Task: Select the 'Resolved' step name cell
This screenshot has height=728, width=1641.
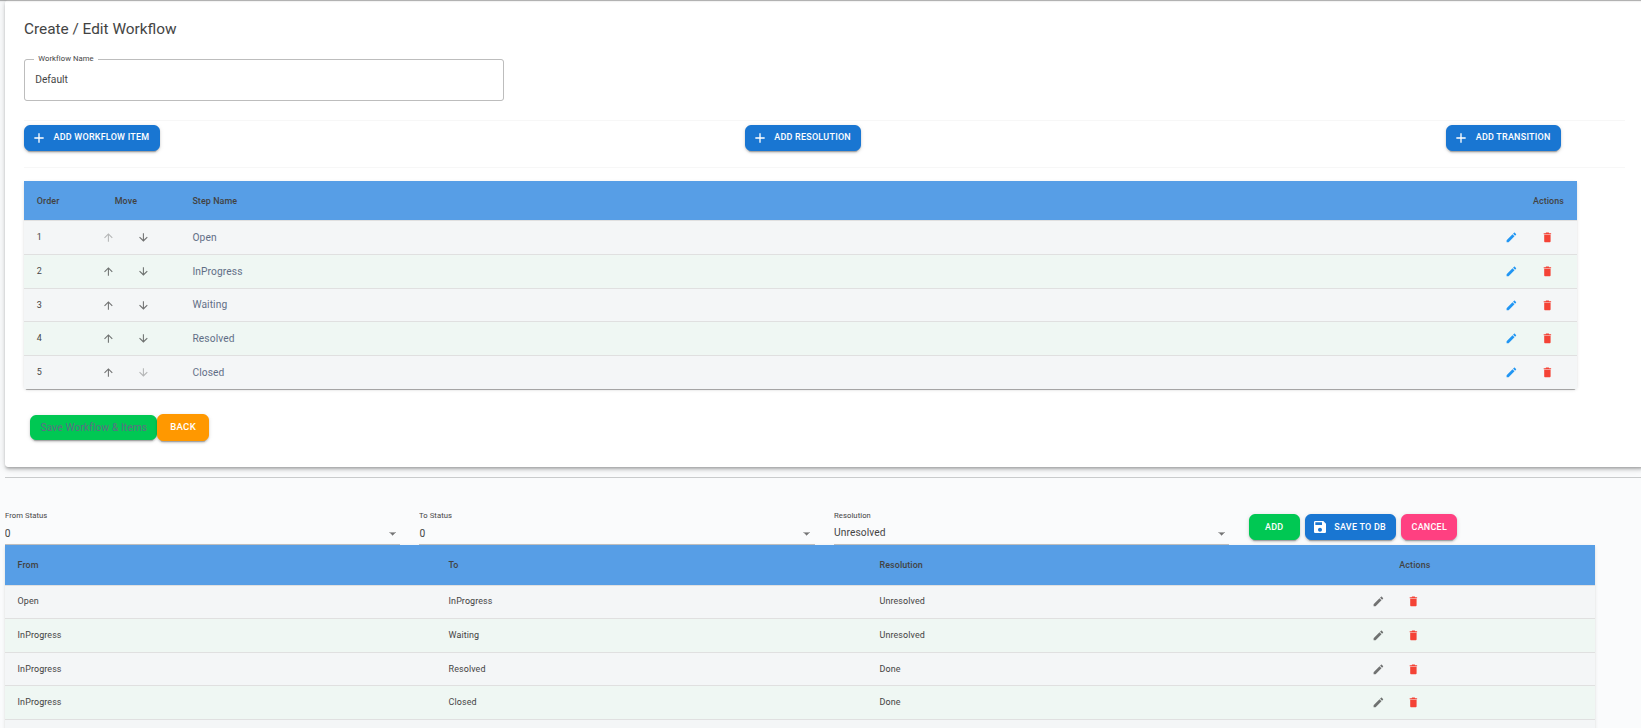Action: tap(214, 339)
